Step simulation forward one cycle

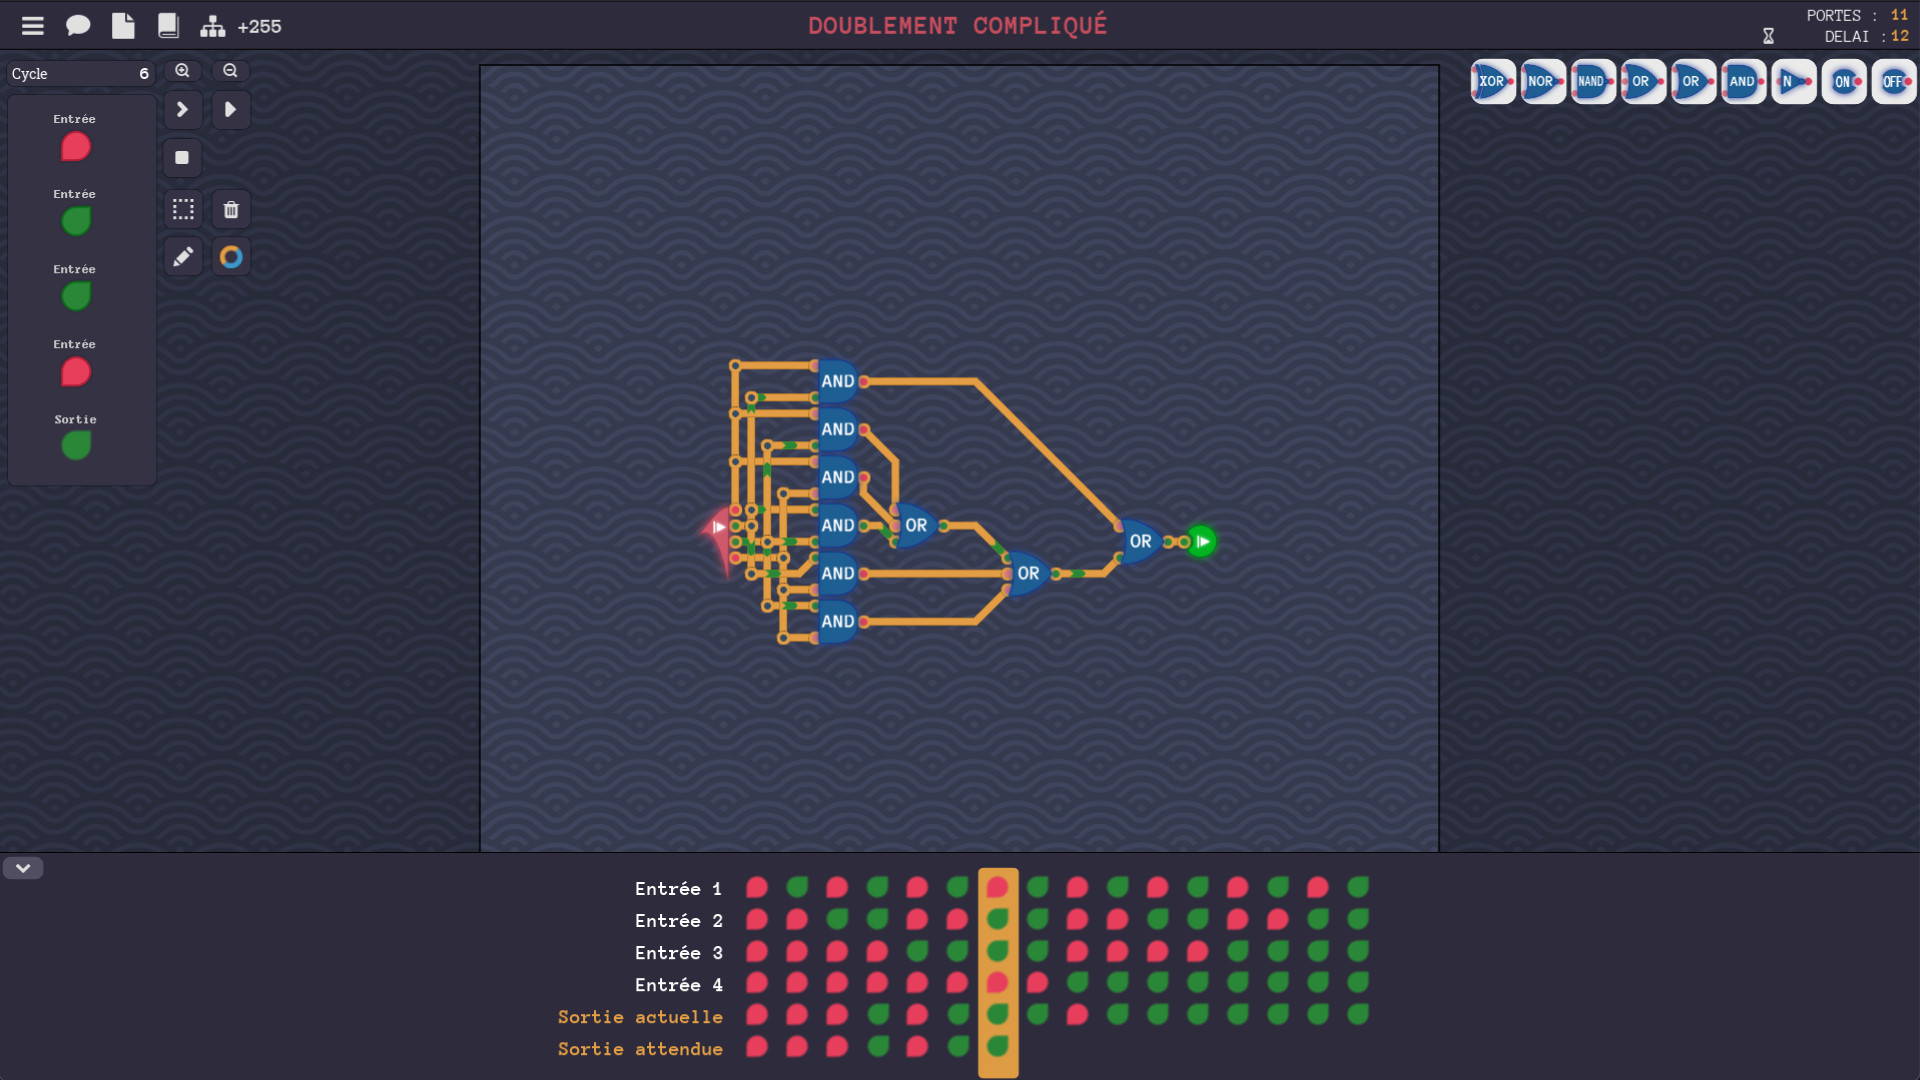(x=183, y=110)
